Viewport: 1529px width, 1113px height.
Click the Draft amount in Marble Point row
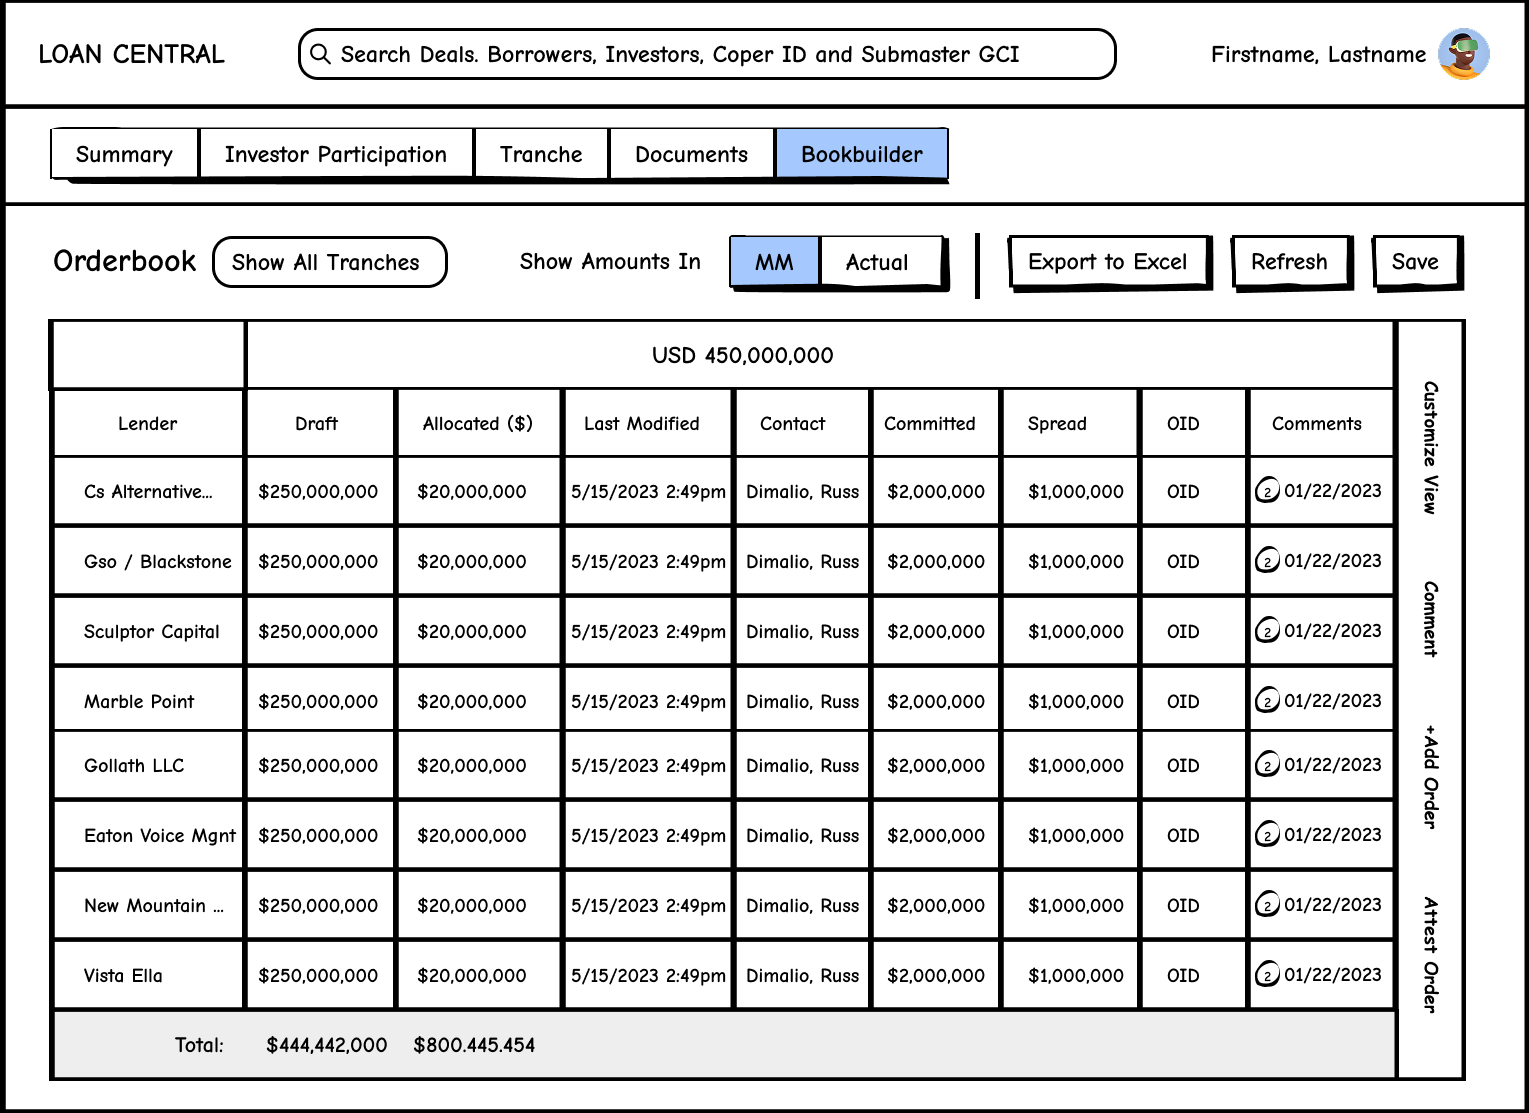pyautogui.click(x=318, y=701)
